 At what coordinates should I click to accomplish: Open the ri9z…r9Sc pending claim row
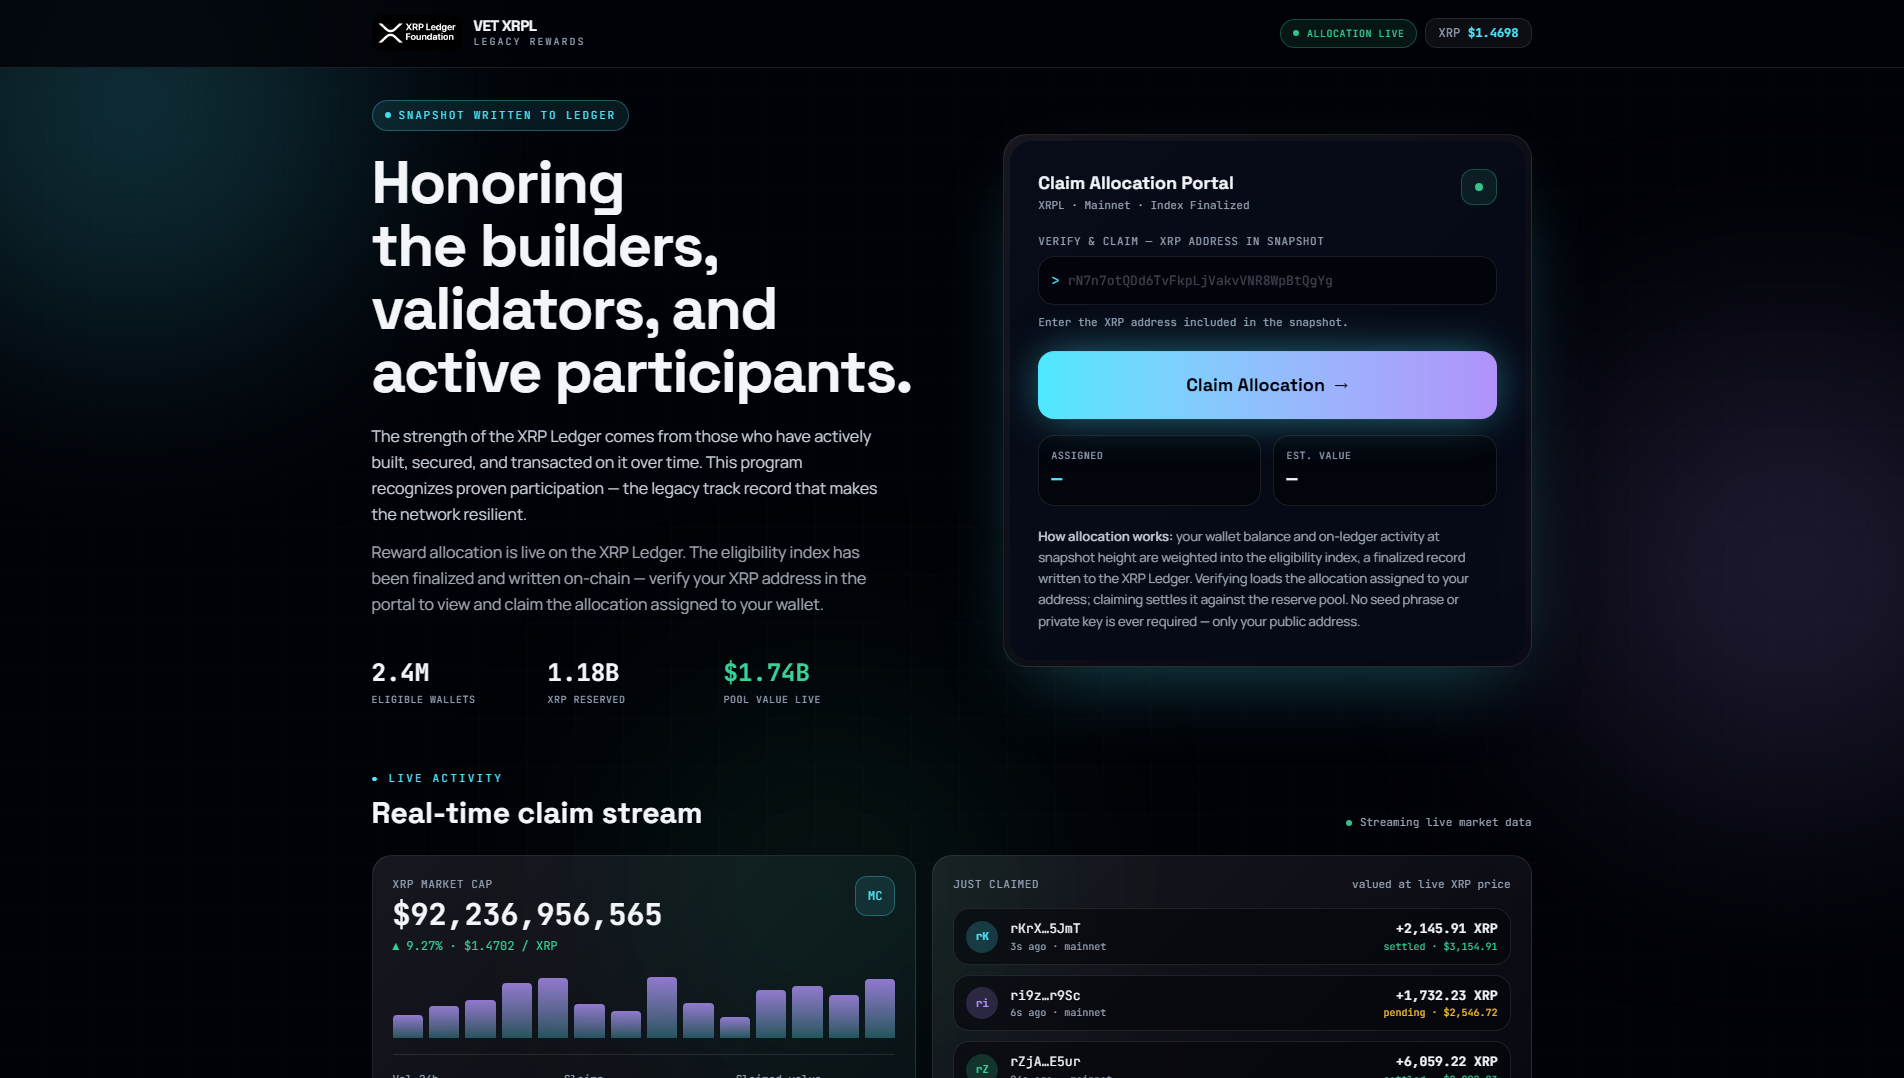(x=1231, y=1003)
